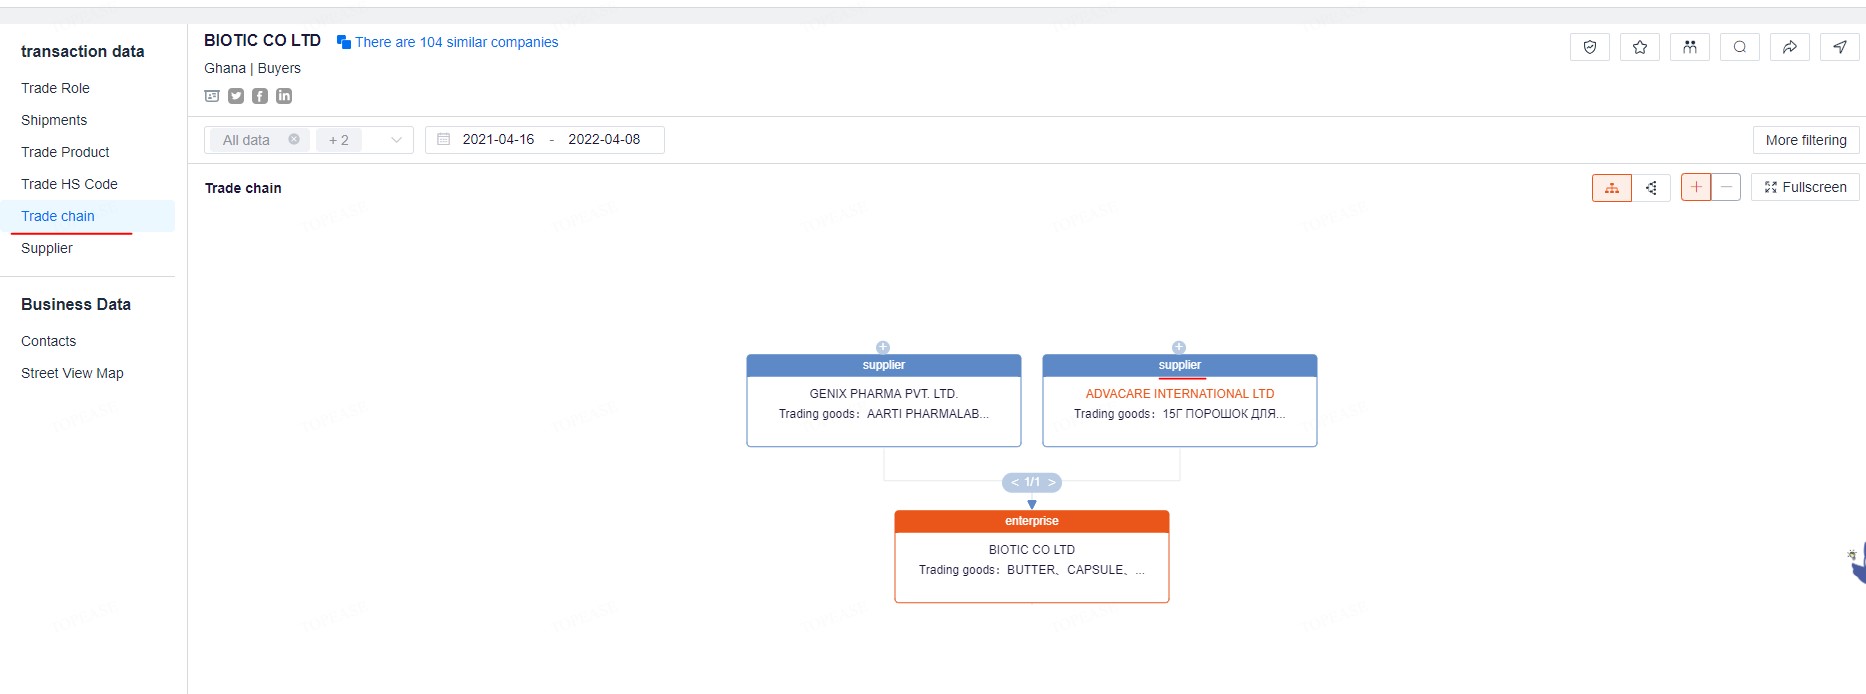1866x694 pixels.
Task: Switch to network graph layout view
Action: pos(1651,187)
